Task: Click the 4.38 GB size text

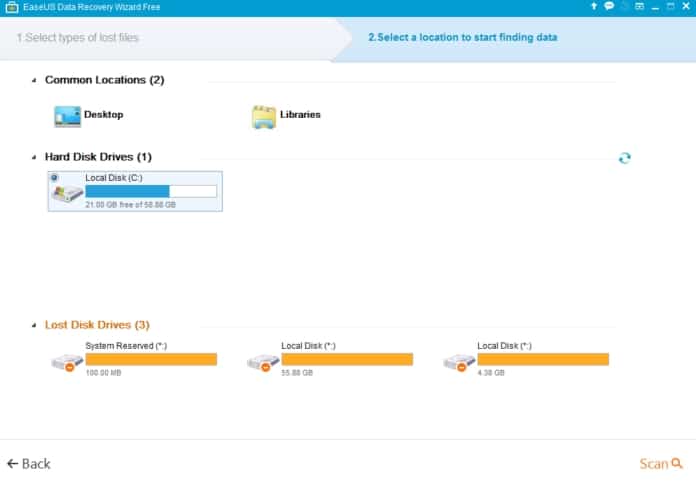Action: (x=491, y=373)
